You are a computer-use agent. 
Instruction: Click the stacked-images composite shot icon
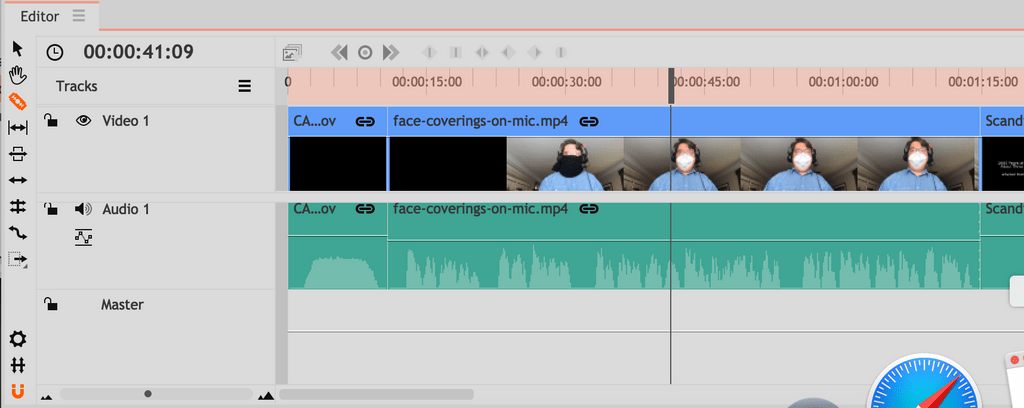[x=293, y=52]
